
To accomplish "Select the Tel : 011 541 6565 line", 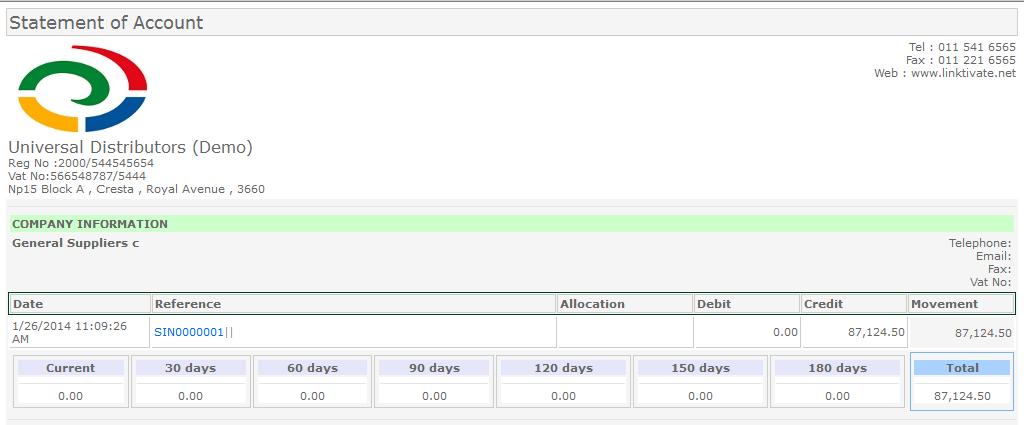I will click(x=962, y=47).
